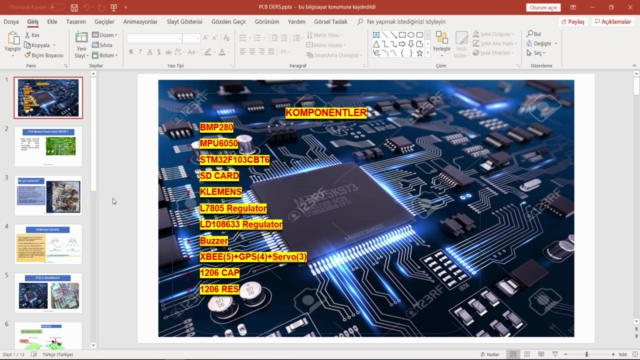
Task: Pick the triangle shape in shapes gallery
Action: (x=376, y=44)
